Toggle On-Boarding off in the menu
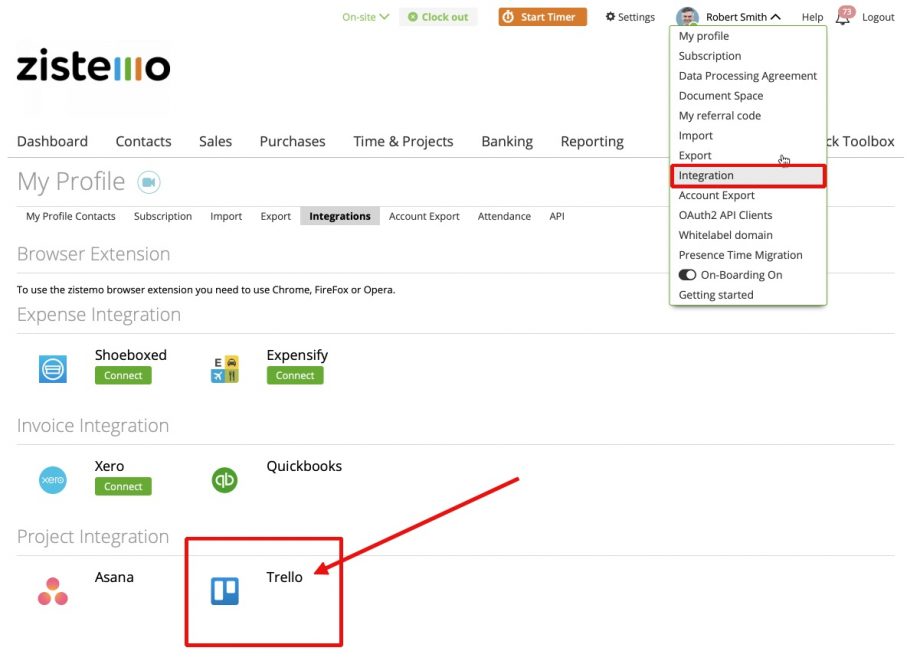The image size is (920, 664). point(687,274)
